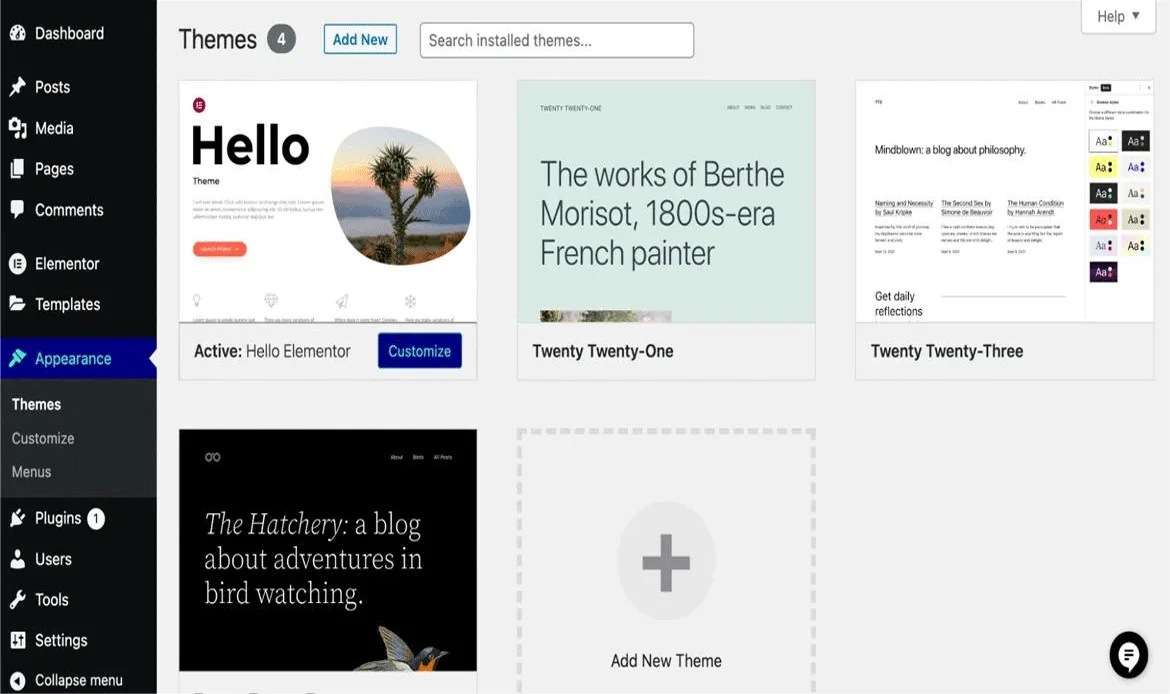Screen dimensions: 1170x694
Task: Click the Templates folder icon
Action: coord(17,304)
